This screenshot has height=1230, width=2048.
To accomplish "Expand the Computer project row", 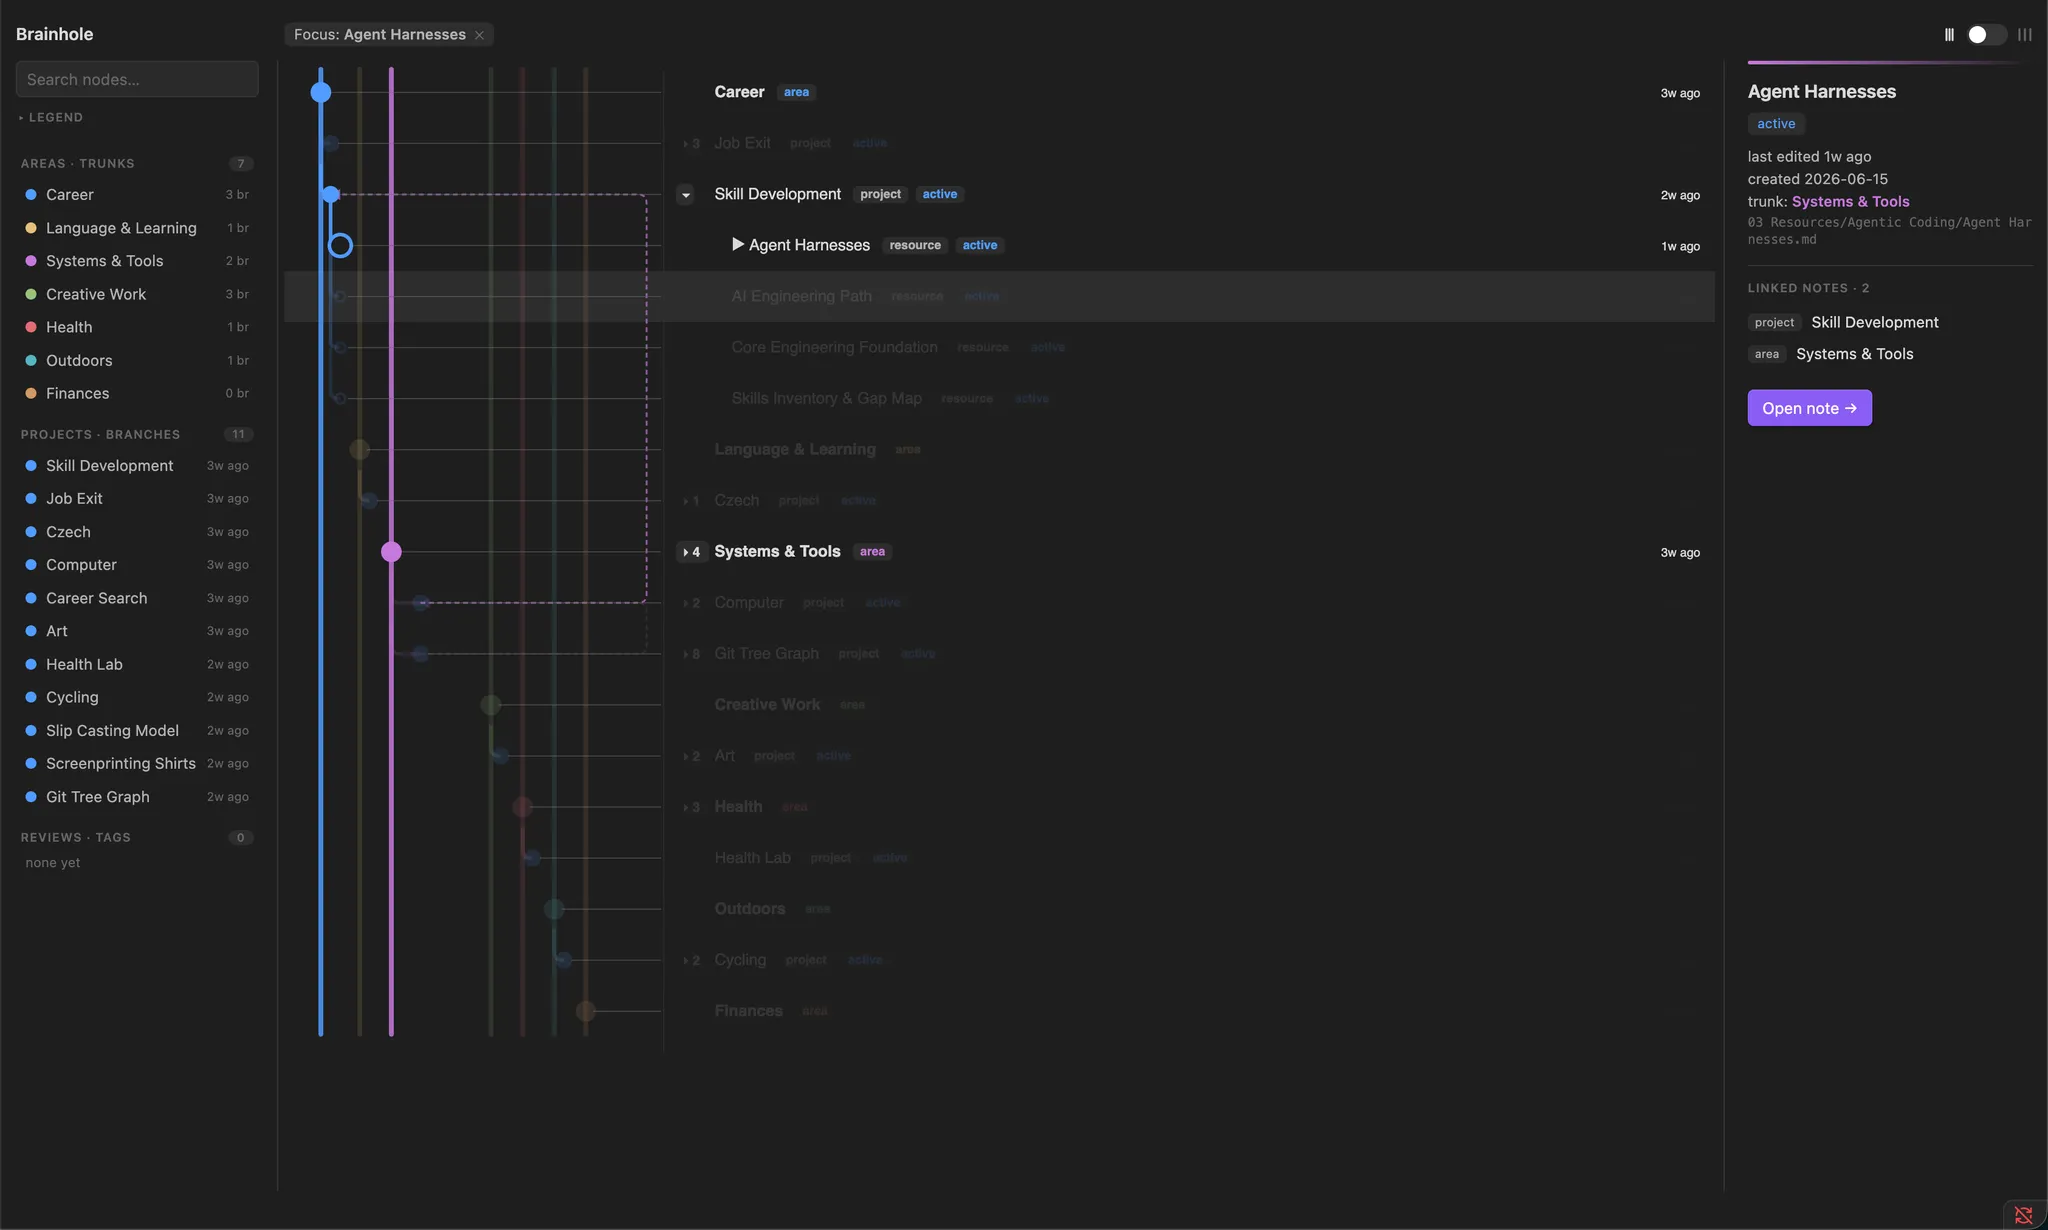I will pos(691,603).
